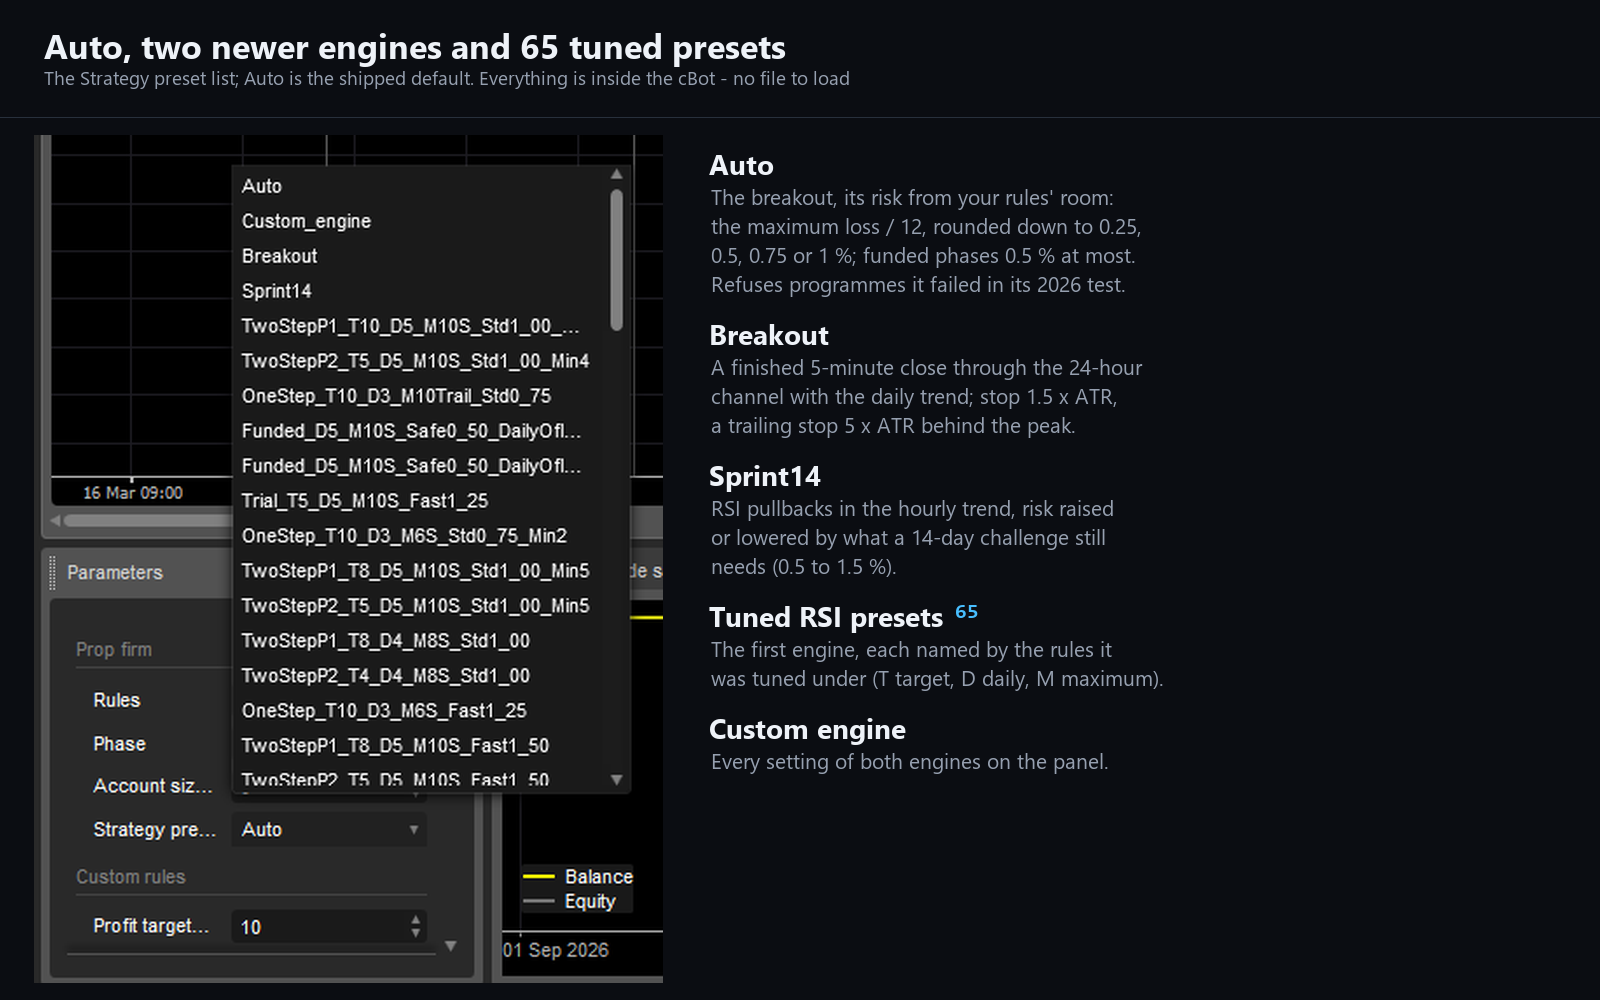Click down arrow of preset list scrollbar
Image resolution: width=1600 pixels, height=1000 pixels.
(616, 780)
